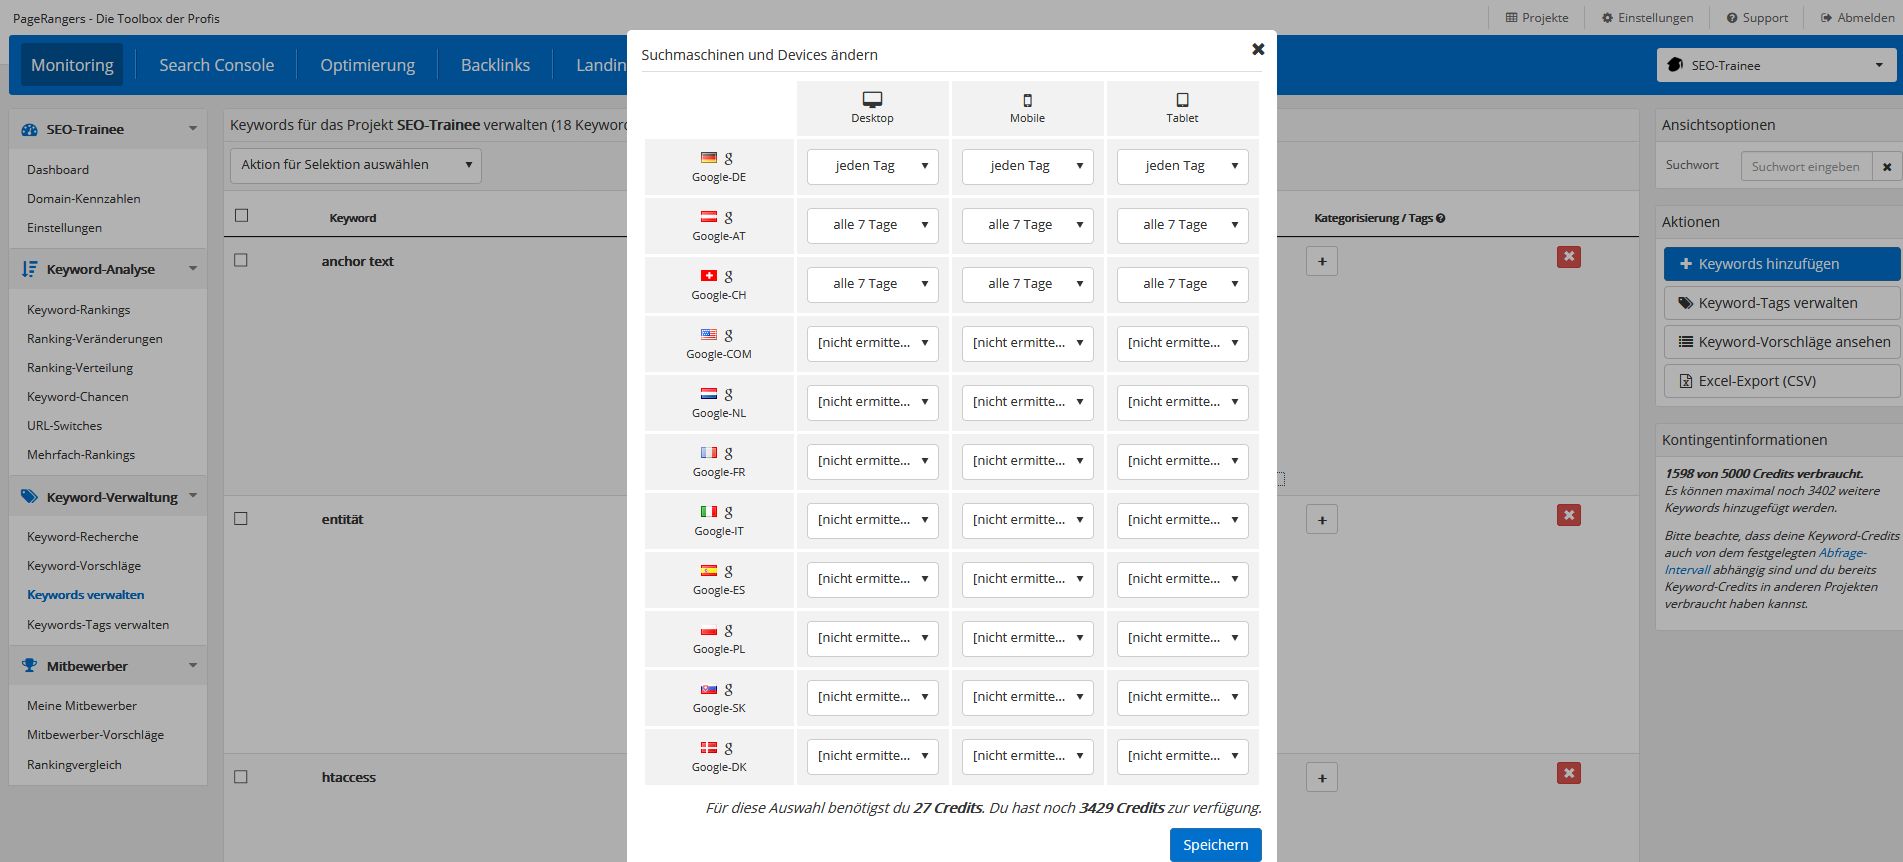This screenshot has width=1903, height=862.
Task: Click the Dutch flag icon for Google-NL
Action: pos(709,394)
